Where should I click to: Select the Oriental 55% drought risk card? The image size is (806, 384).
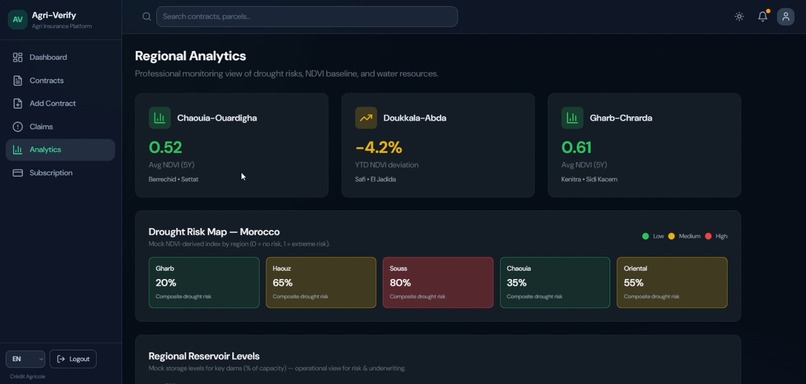click(x=672, y=282)
